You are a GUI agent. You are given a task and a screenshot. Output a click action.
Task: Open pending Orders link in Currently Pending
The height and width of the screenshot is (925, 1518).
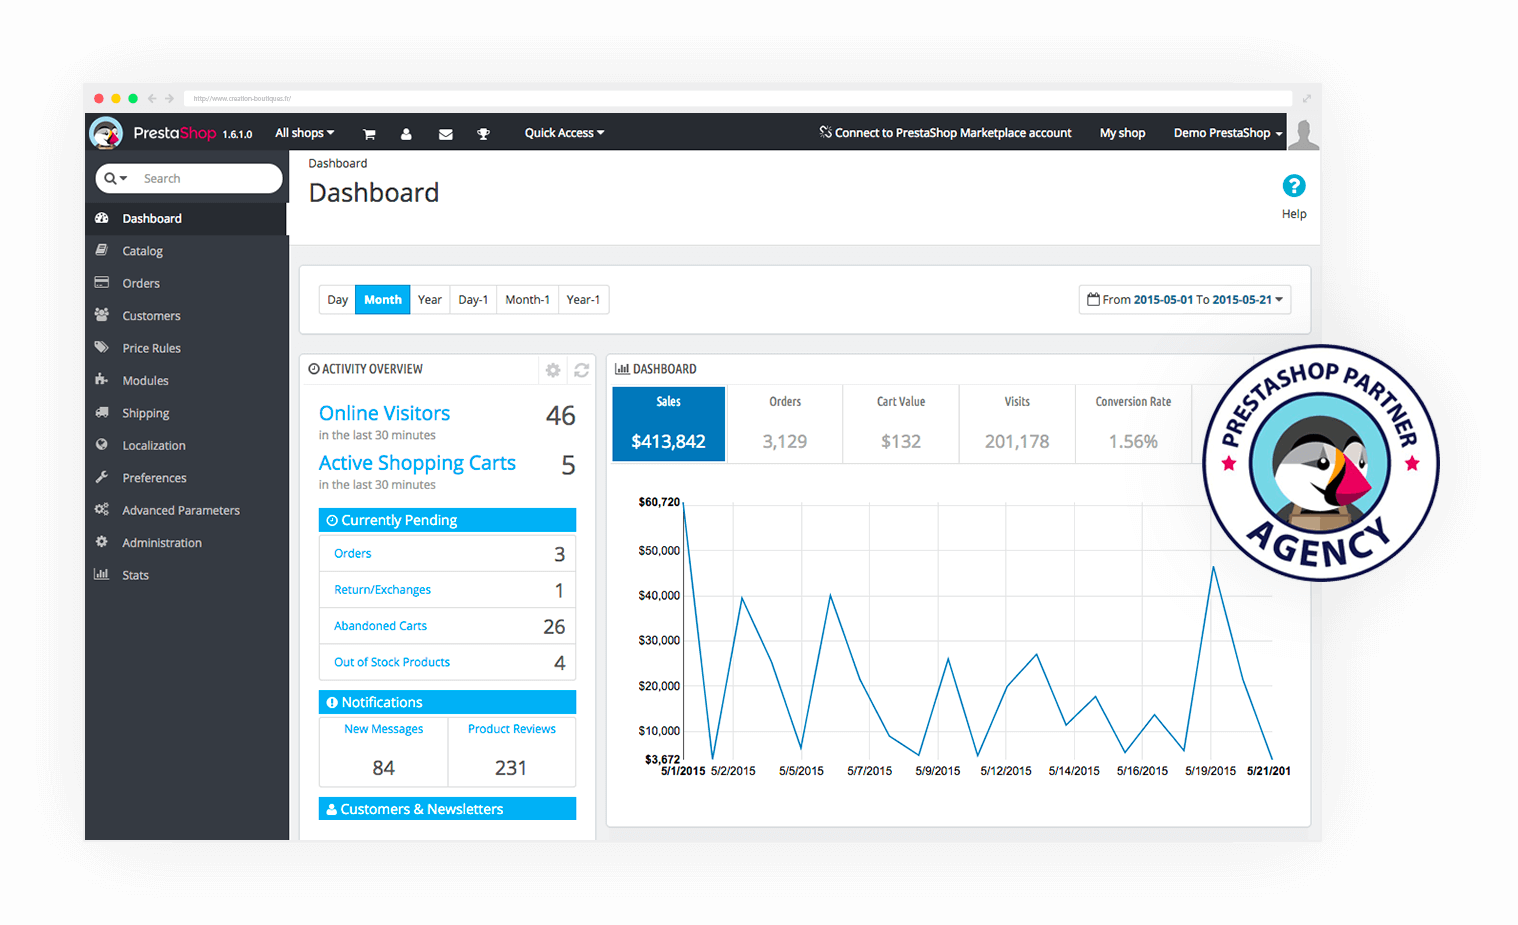point(352,553)
